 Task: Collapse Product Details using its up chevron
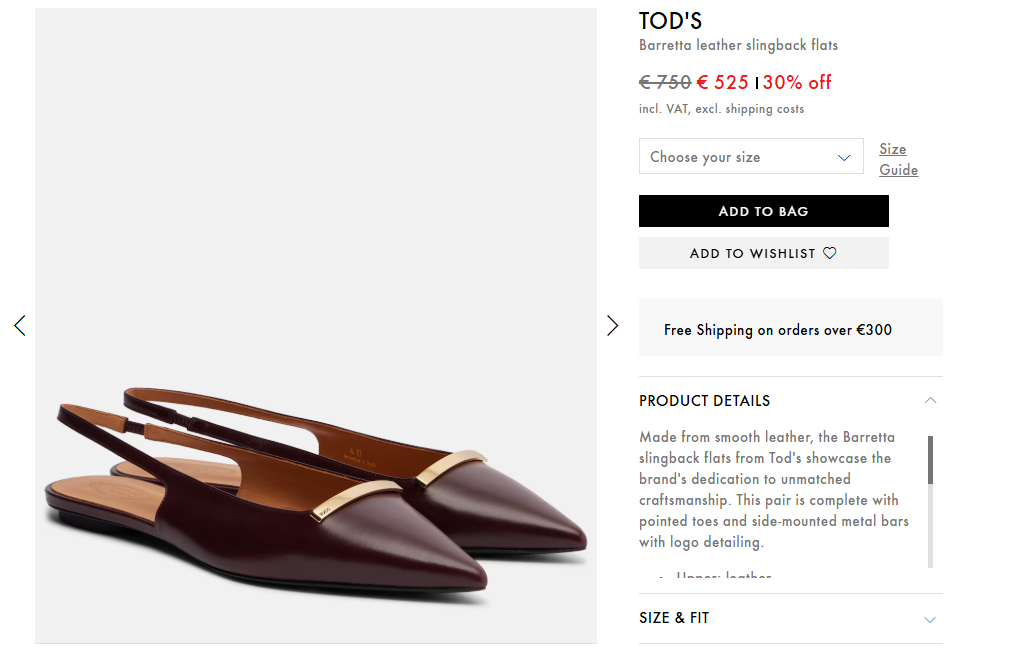pos(930,400)
